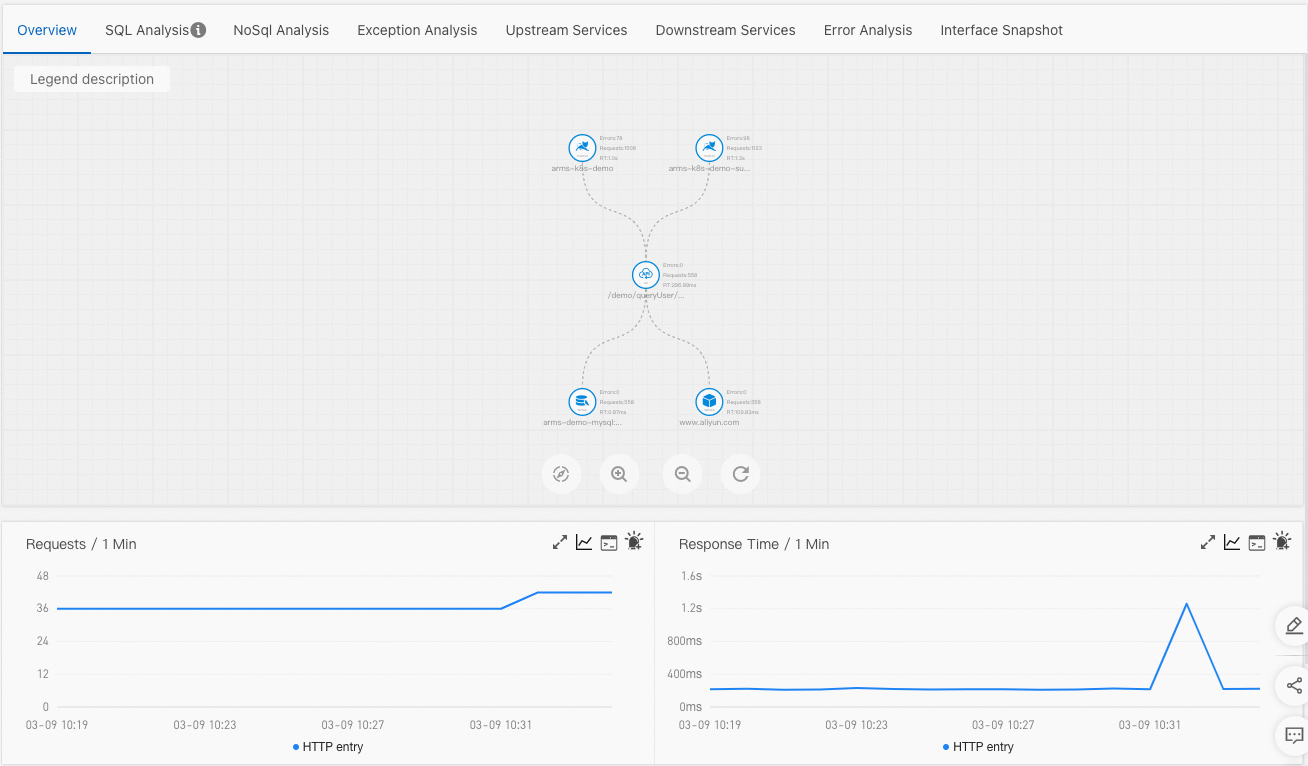Select the arms-demo-mysql database node icon

pos(582,402)
